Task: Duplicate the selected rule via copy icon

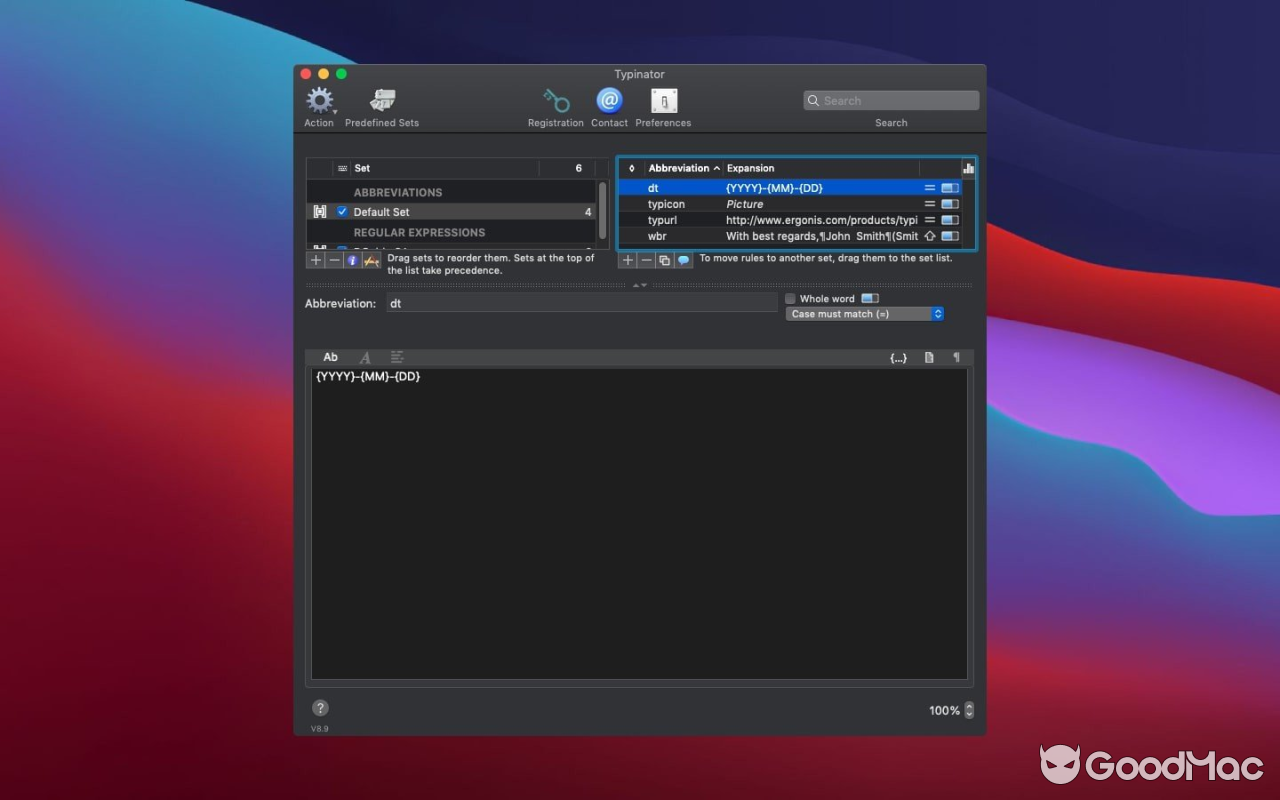Action: (662, 258)
